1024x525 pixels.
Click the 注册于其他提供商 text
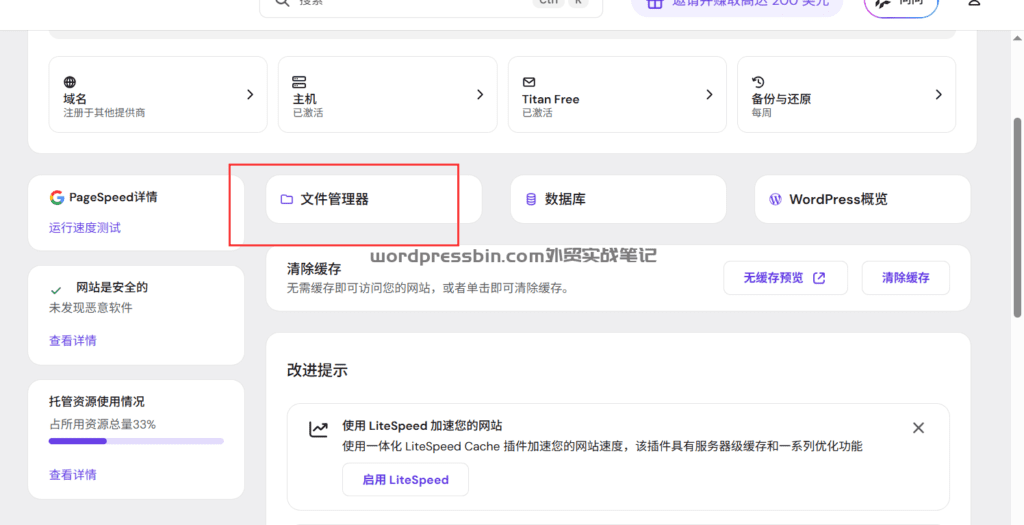click(x=104, y=113)
